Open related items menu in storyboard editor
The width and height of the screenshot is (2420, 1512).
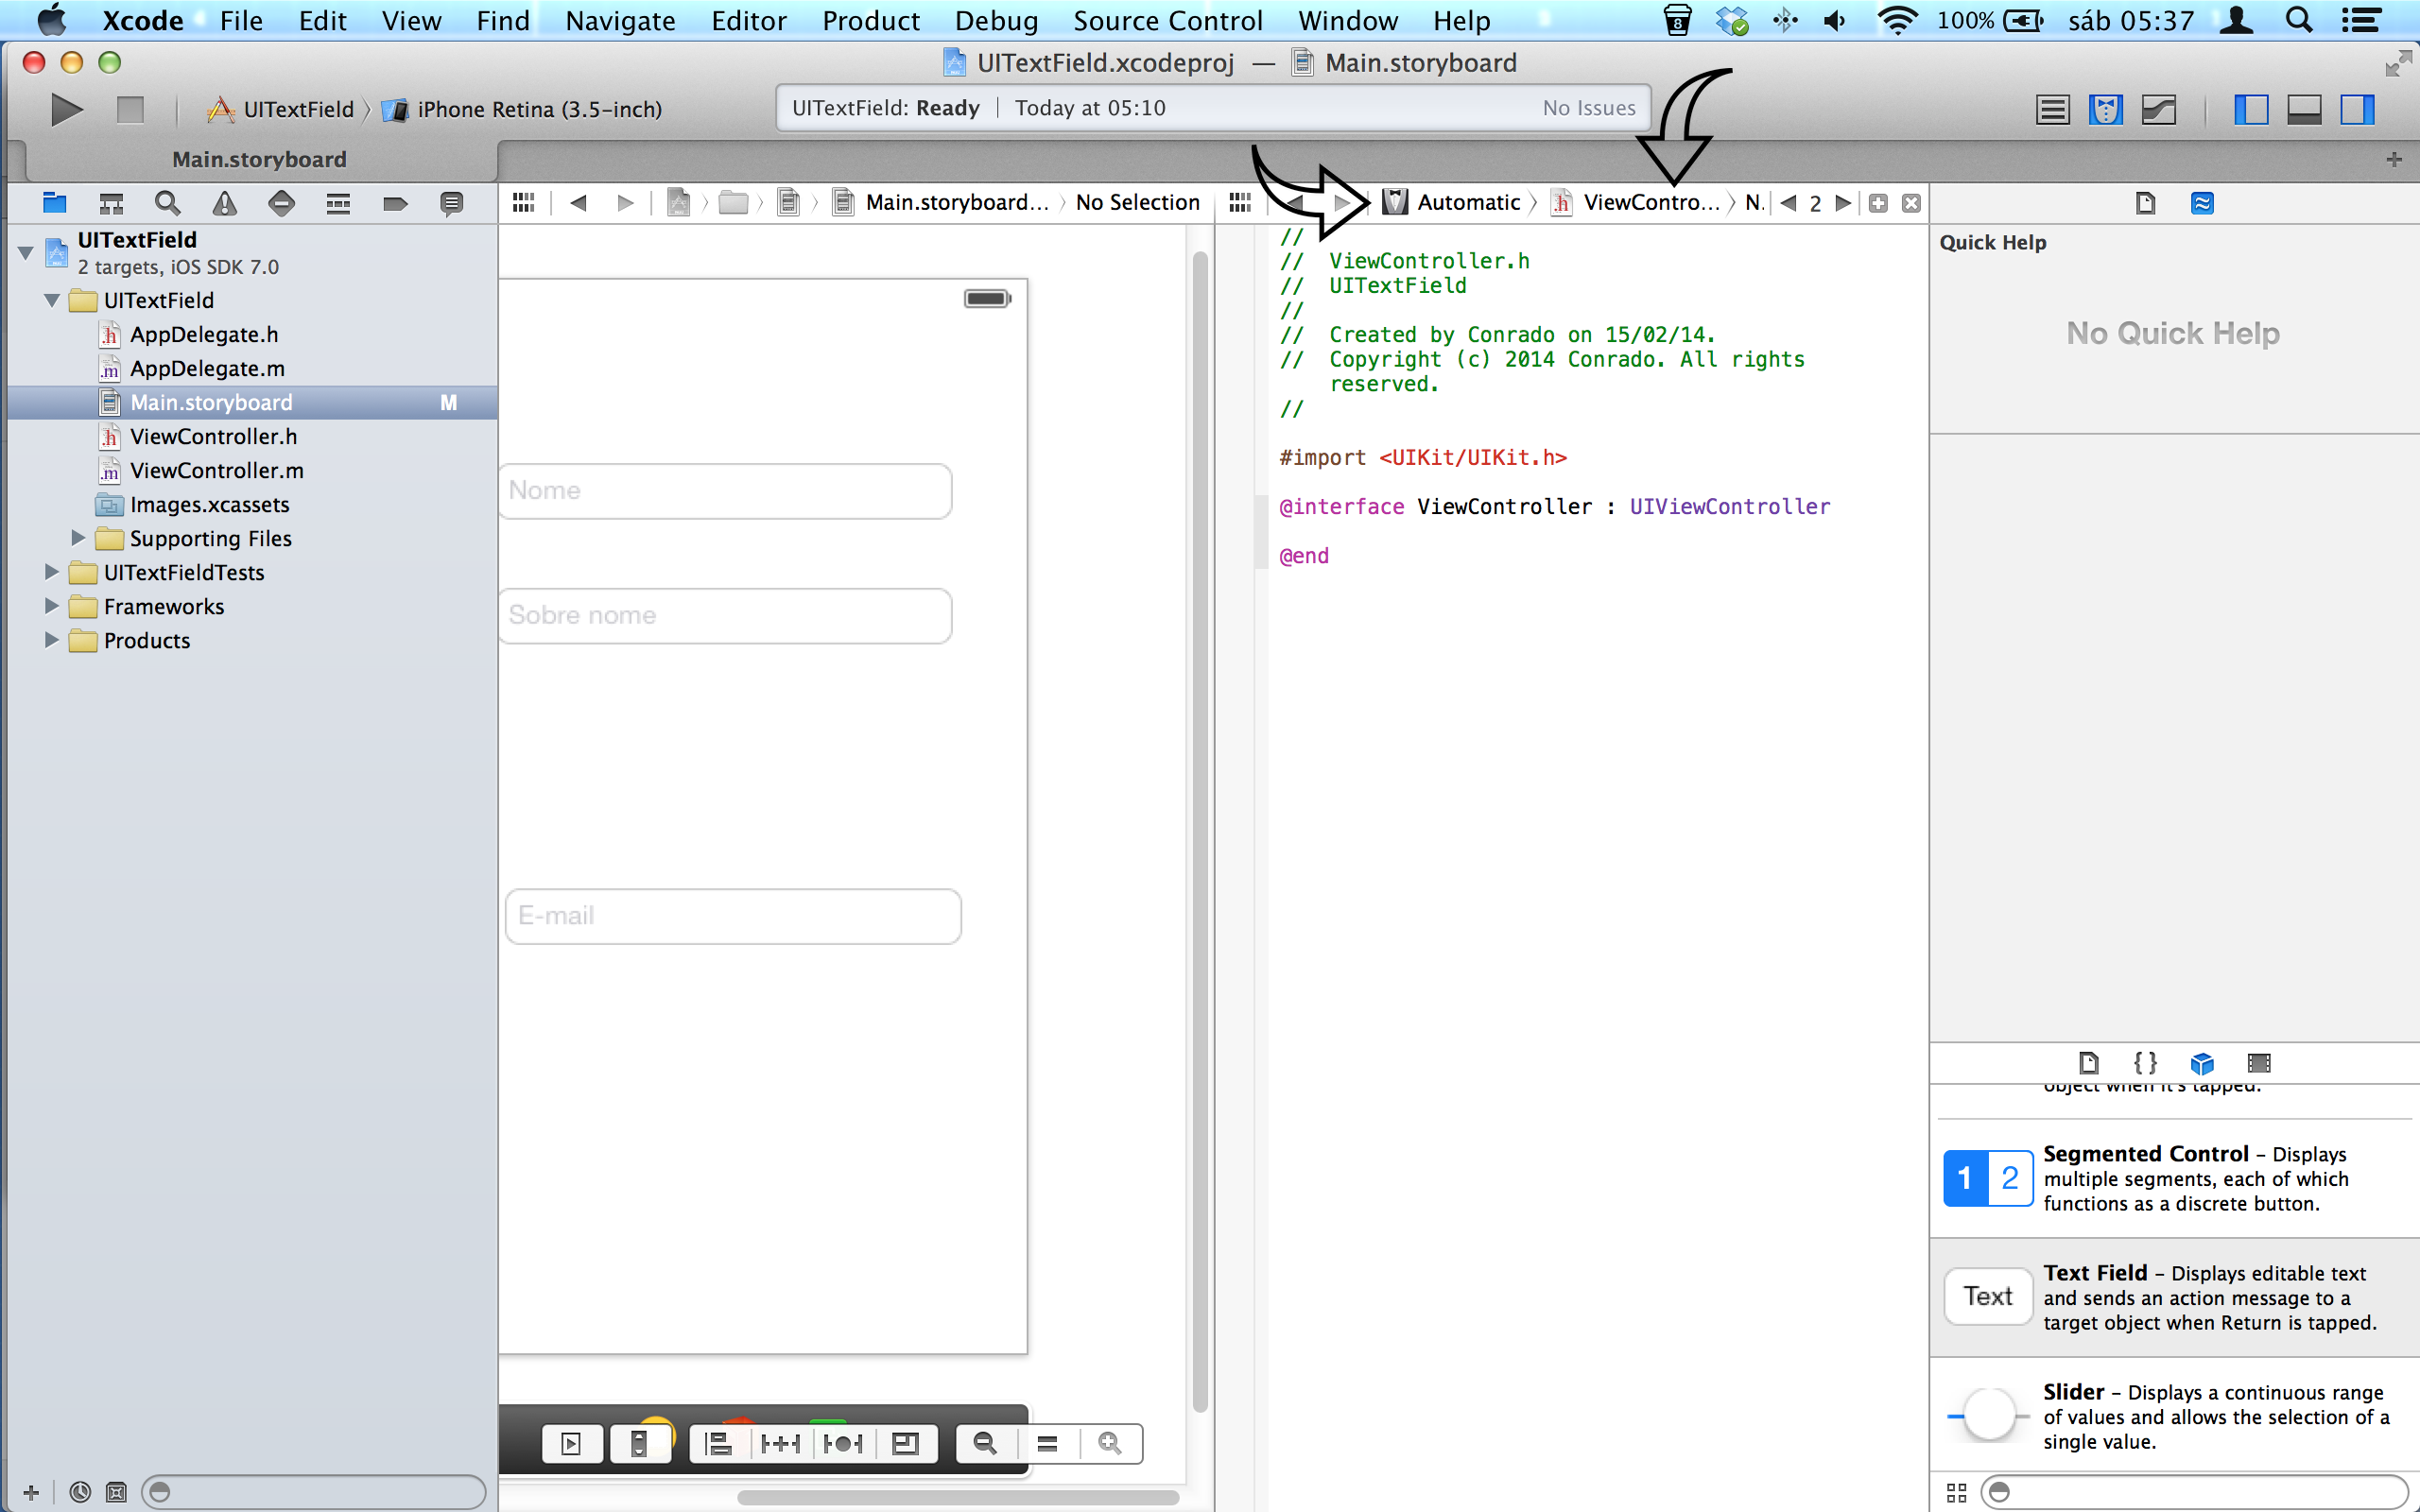(524, 203)
